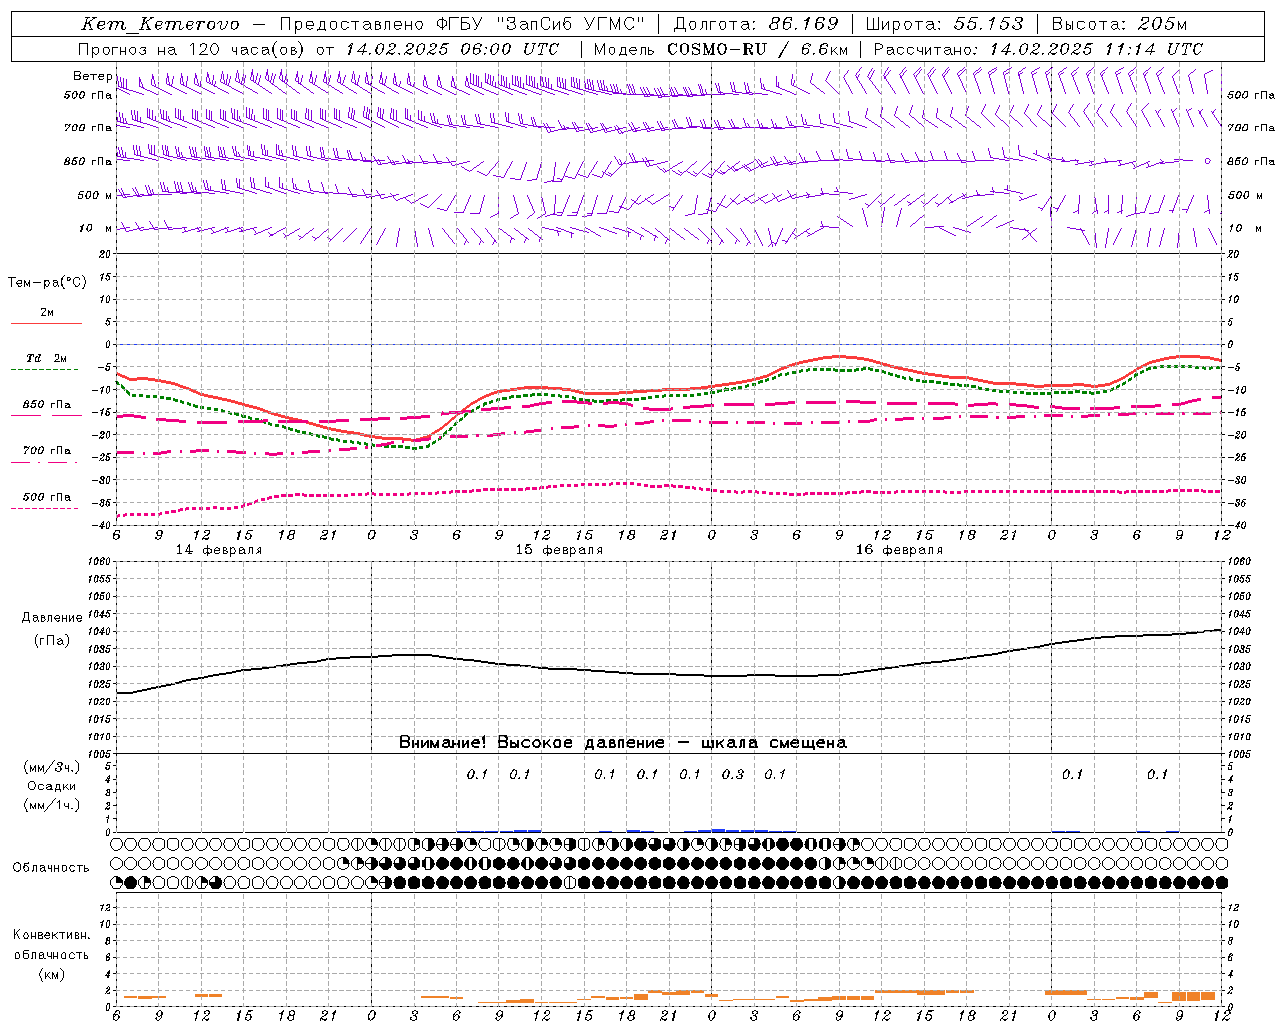The height and width of the screenshot is (1024, 1280).
Task: Click the Осадки precipitation label
Action: pos(51,786)
